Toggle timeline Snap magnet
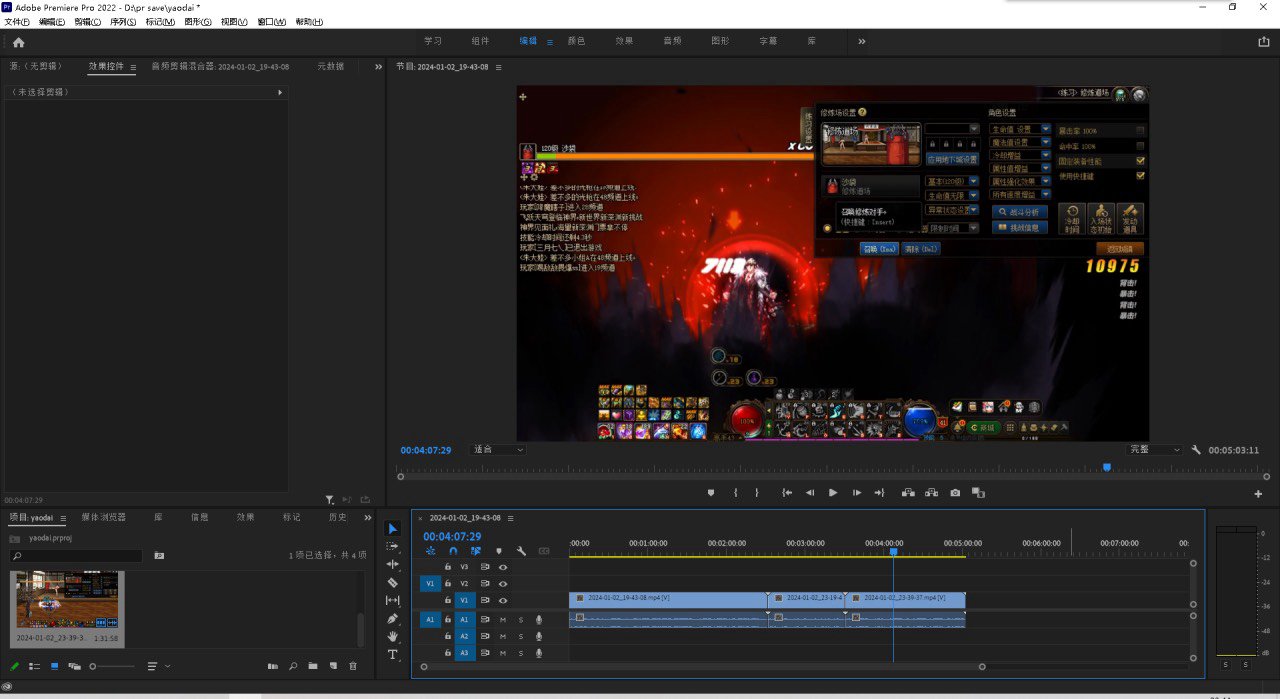1280x699 pixels. pyautogui.click(x=453, y=551)
